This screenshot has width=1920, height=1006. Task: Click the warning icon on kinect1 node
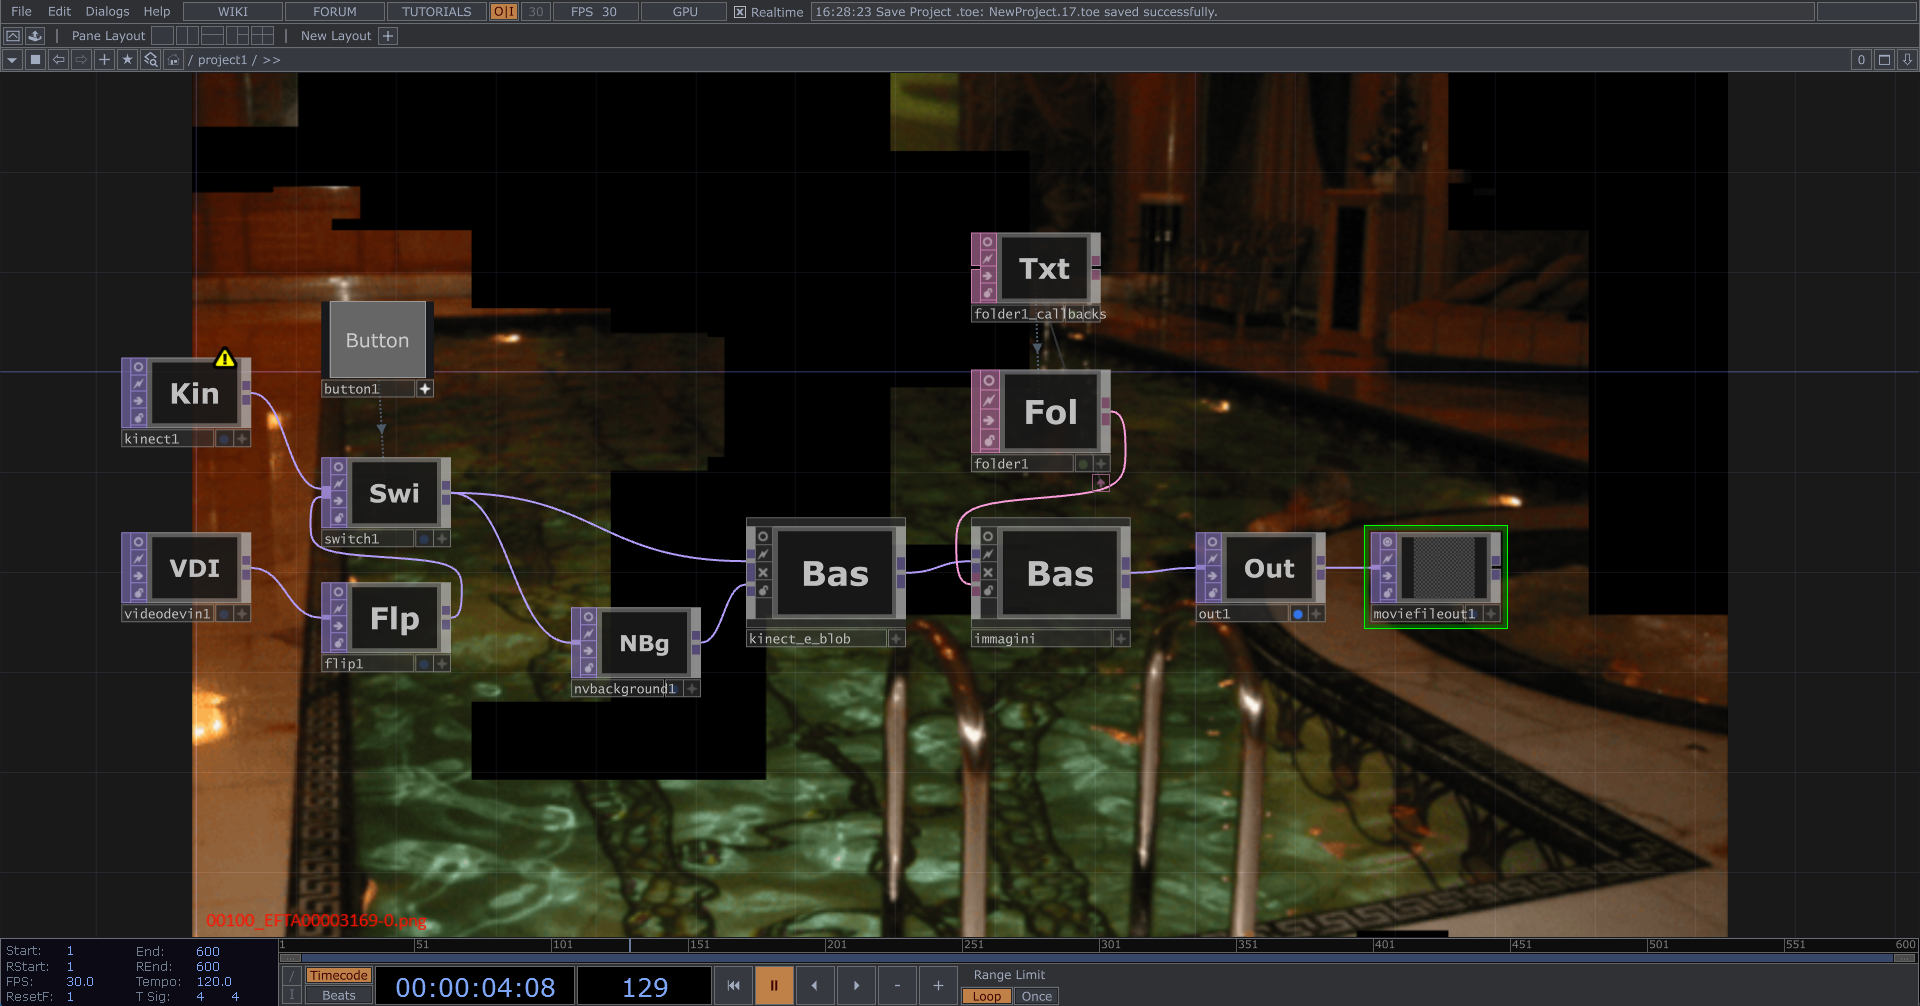(x=225, y=358)
